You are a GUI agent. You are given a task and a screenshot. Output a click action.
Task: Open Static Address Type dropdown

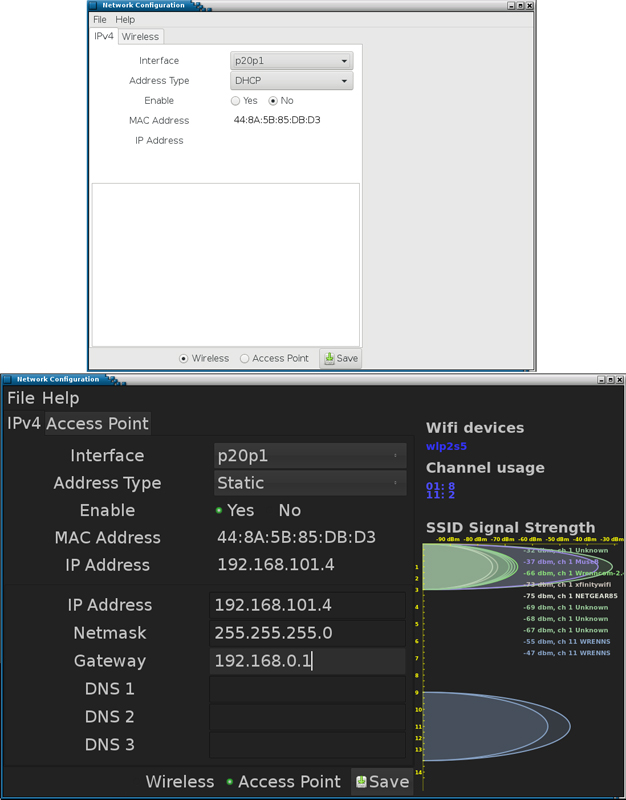(x=310, y=483)
